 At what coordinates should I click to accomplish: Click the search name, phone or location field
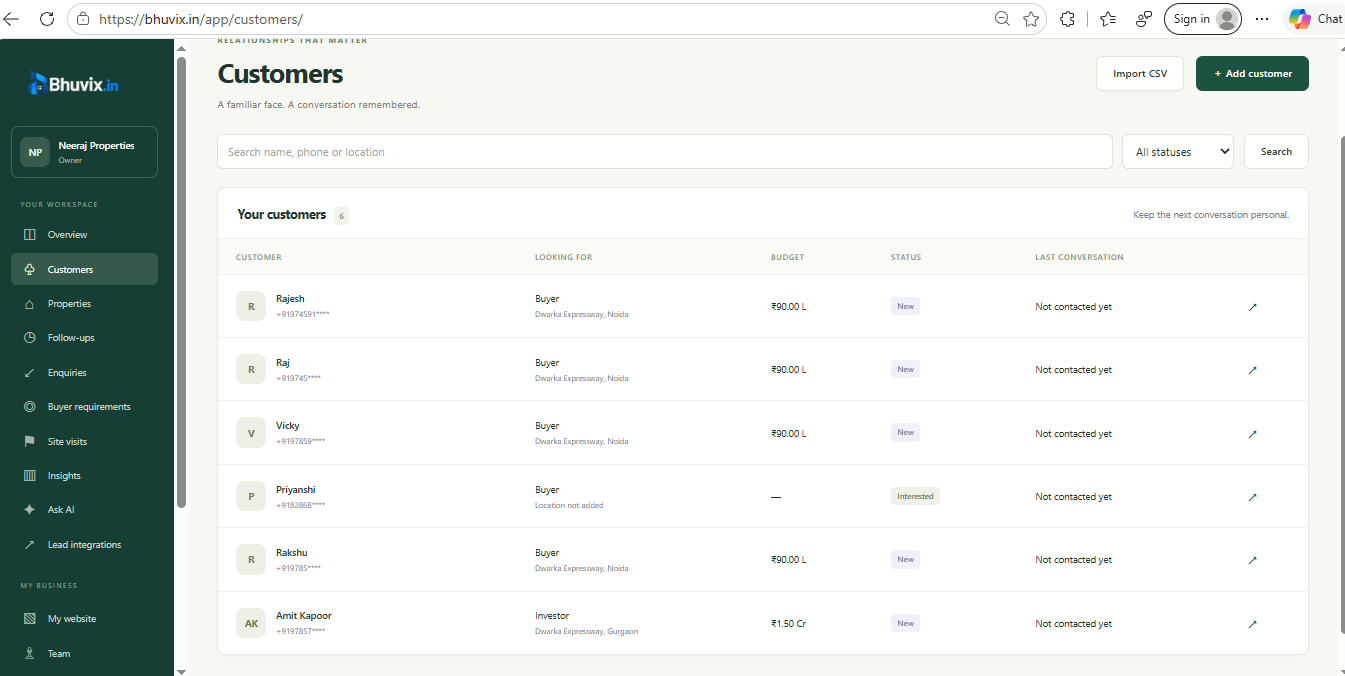pos(665,152)
